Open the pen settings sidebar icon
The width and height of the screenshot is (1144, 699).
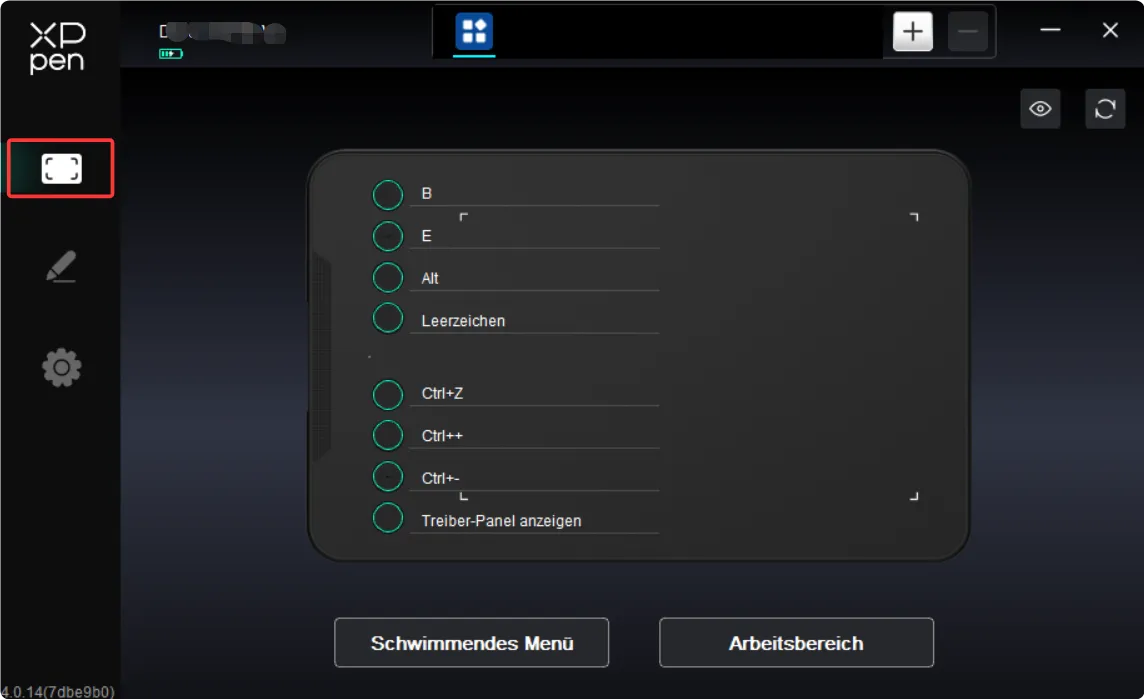click(x=61, y=266)
